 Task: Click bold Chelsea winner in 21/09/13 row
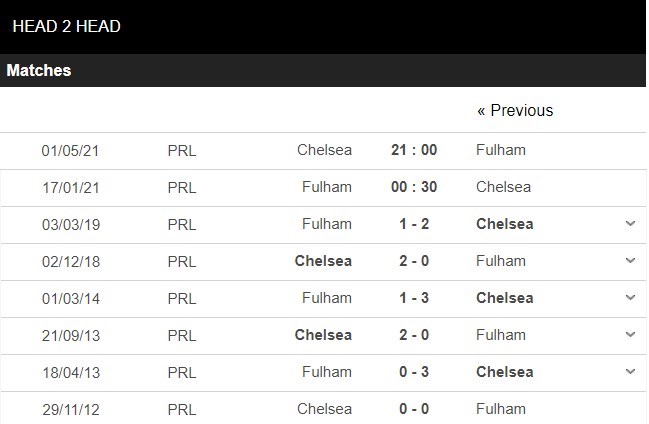[x=323, y=335]
